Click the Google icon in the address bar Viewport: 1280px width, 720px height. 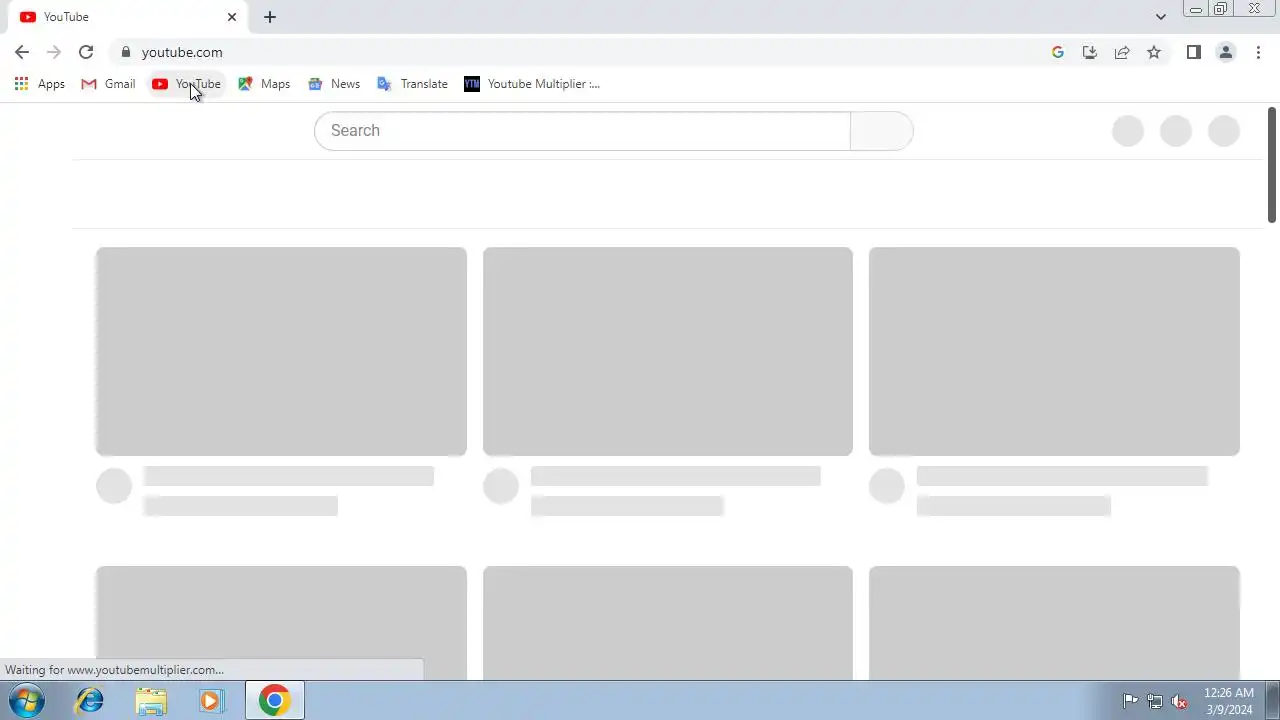coord(1058,52)
